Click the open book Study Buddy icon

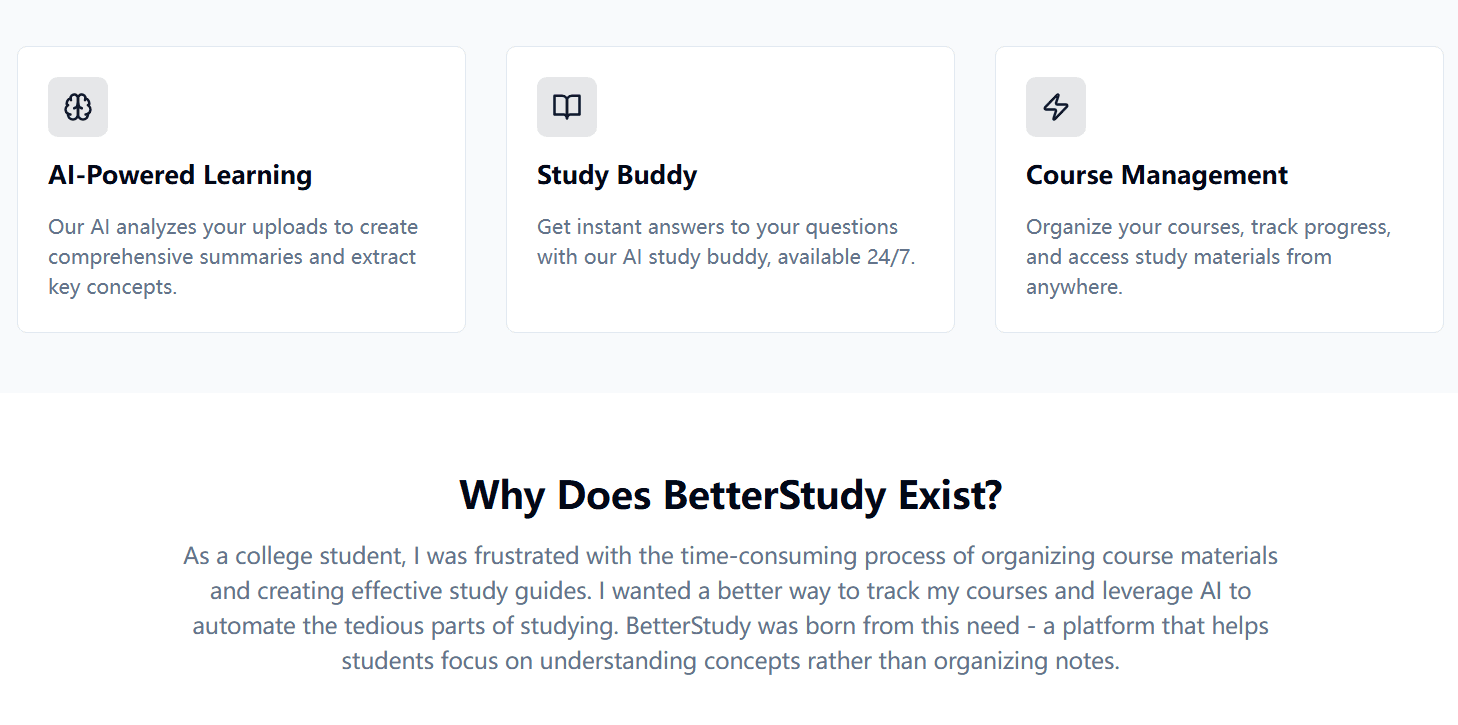point(567,107)
